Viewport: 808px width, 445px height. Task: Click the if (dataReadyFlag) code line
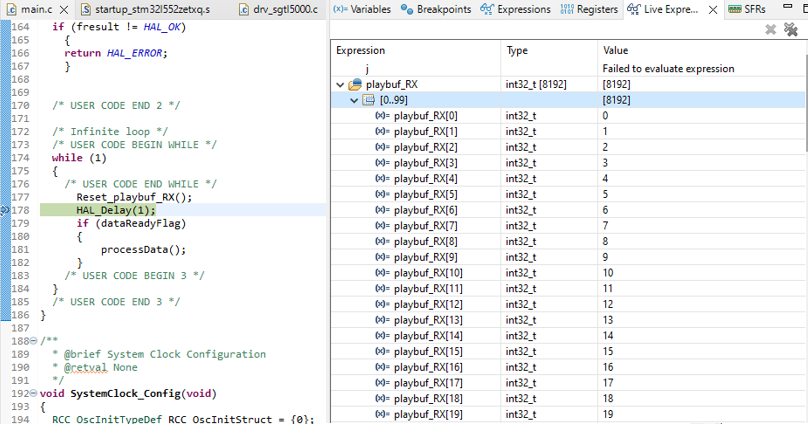[x=131, y=224]
